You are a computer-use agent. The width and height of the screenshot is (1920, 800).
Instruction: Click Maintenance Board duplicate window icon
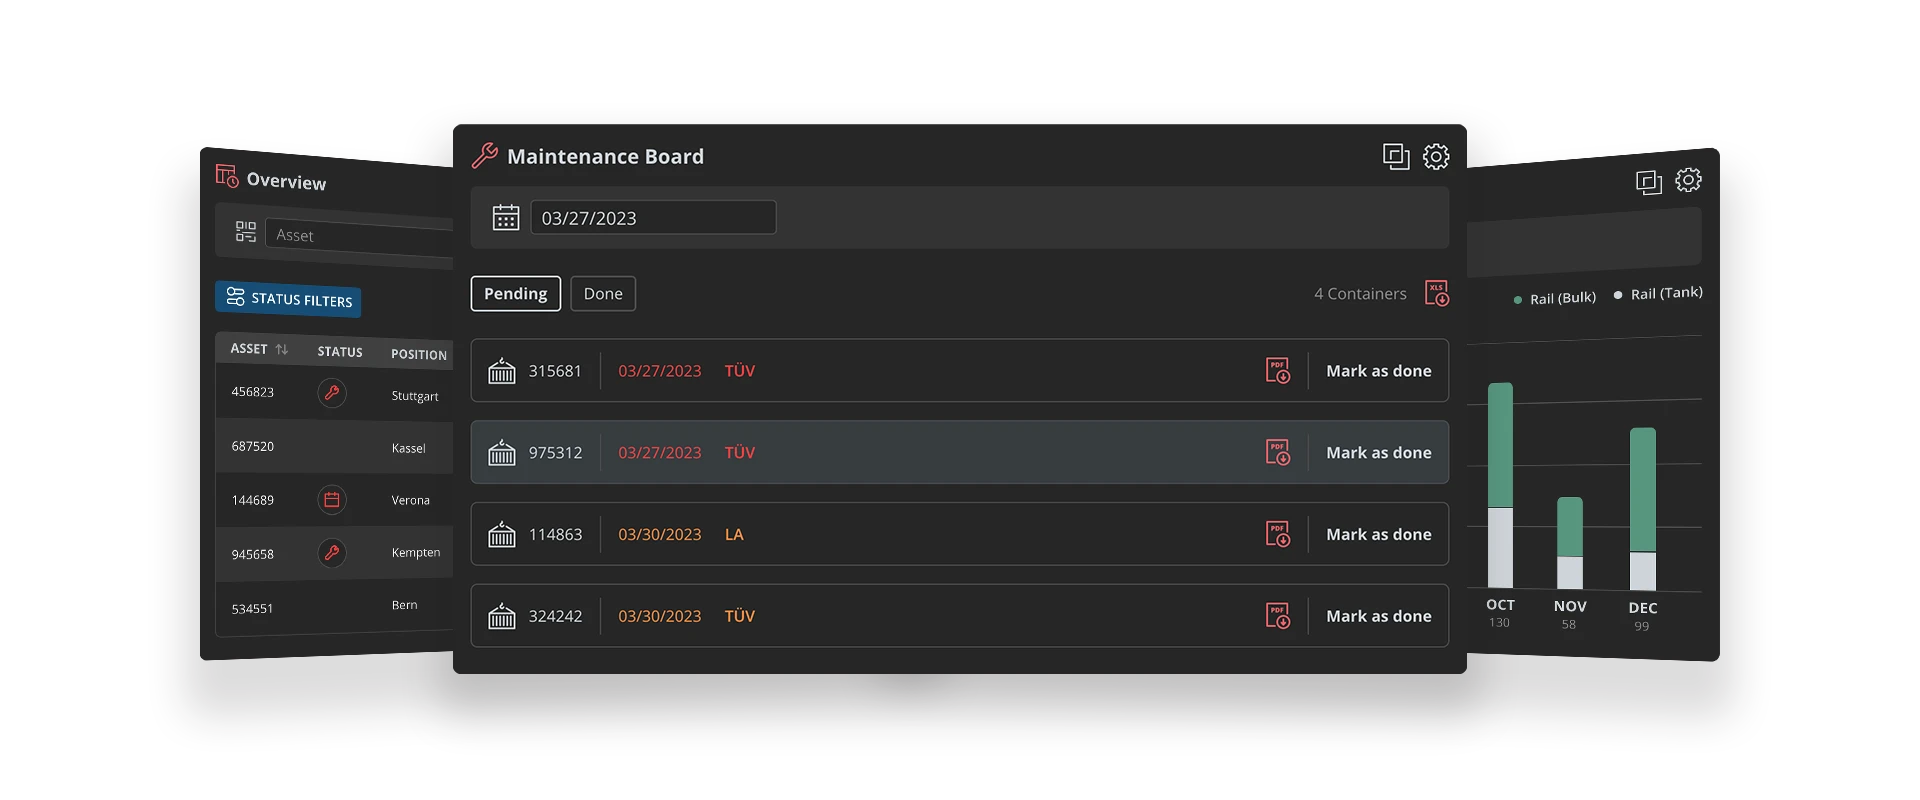(x=1396, y=156)
